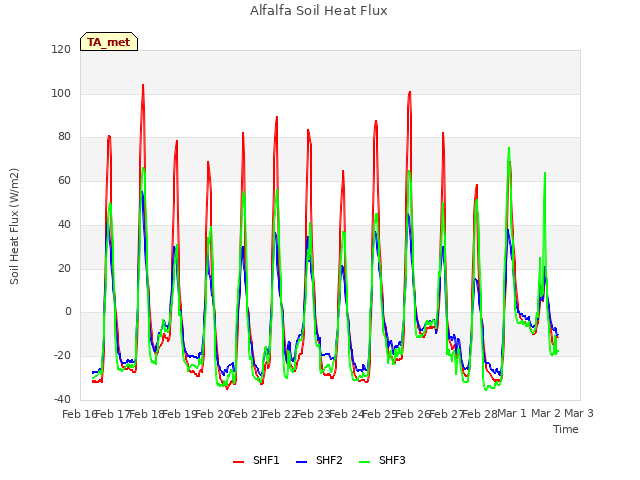Click the 40 y-axis tick label
The width and height of the screenshot is (640, 480).
[64, 224]
